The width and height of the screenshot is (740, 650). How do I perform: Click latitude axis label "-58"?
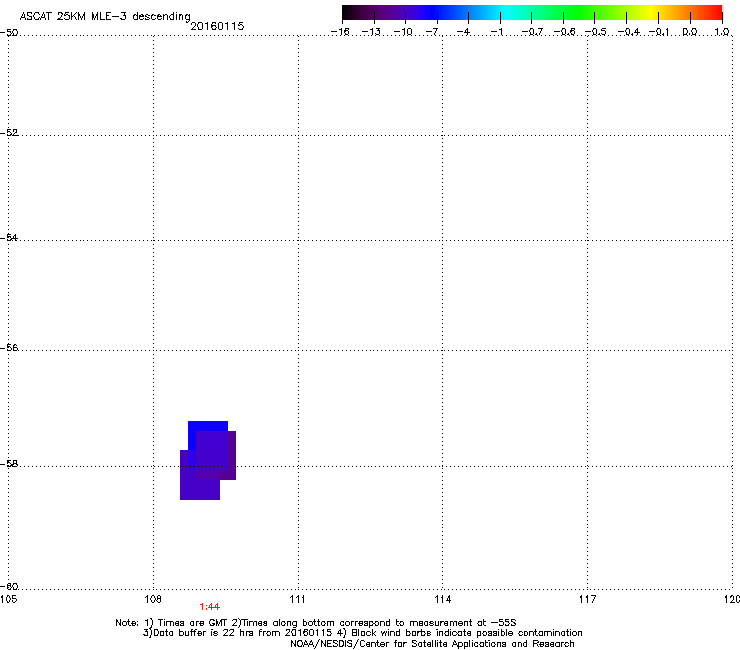click(x=9, y=464)
